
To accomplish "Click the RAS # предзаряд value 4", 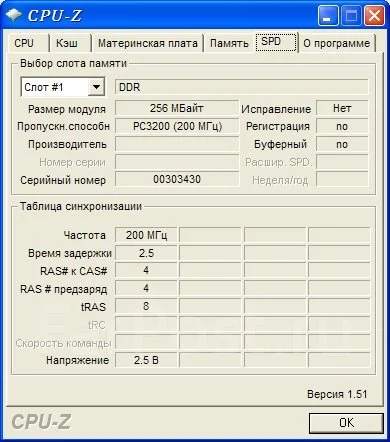I will [x=146, y=288].
